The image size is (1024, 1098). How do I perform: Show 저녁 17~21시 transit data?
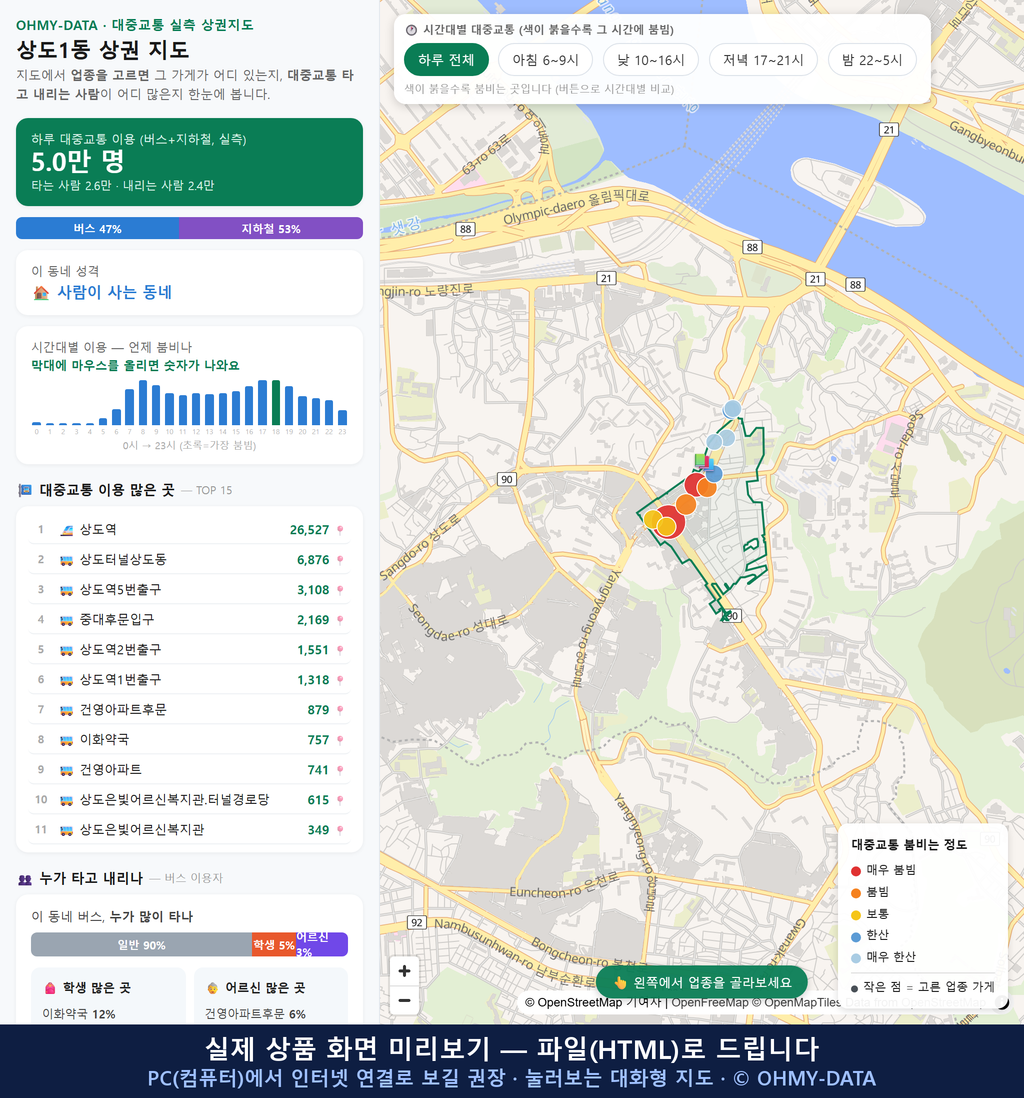(763, 60)
